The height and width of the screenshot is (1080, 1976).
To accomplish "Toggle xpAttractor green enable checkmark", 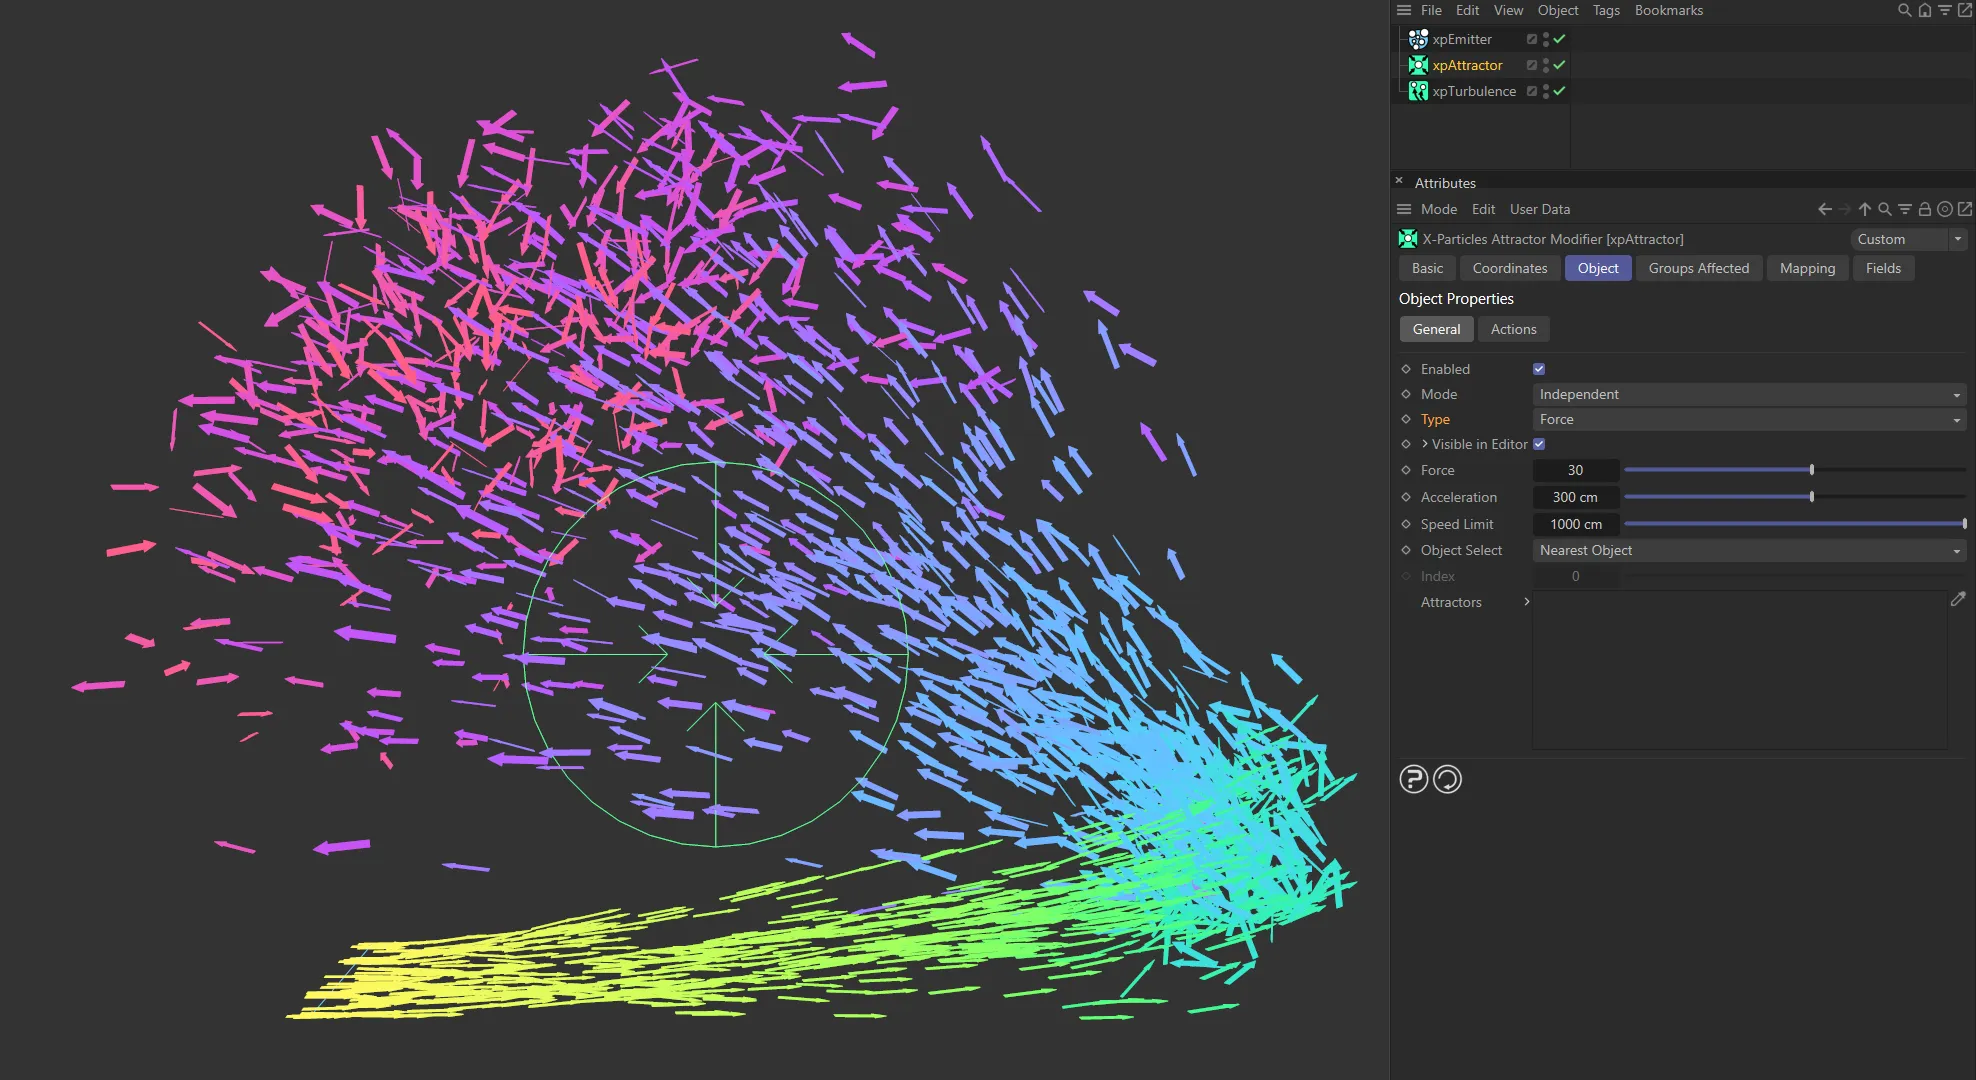I will pyautogui.click(x=1559, y=65).
